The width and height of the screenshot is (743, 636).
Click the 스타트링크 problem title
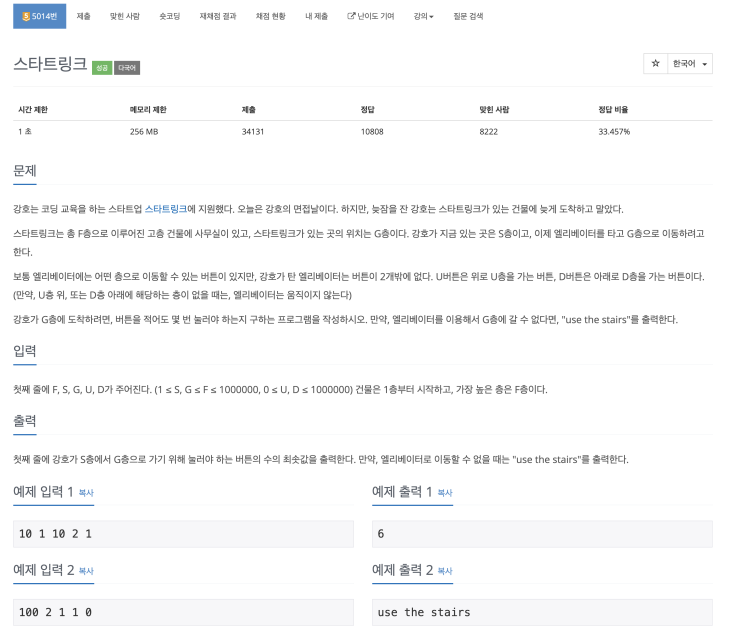(x=50, y=64)
